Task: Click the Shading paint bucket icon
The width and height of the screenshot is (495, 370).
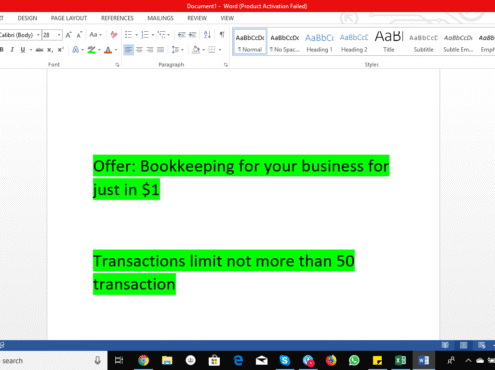Action: [196, 50]
